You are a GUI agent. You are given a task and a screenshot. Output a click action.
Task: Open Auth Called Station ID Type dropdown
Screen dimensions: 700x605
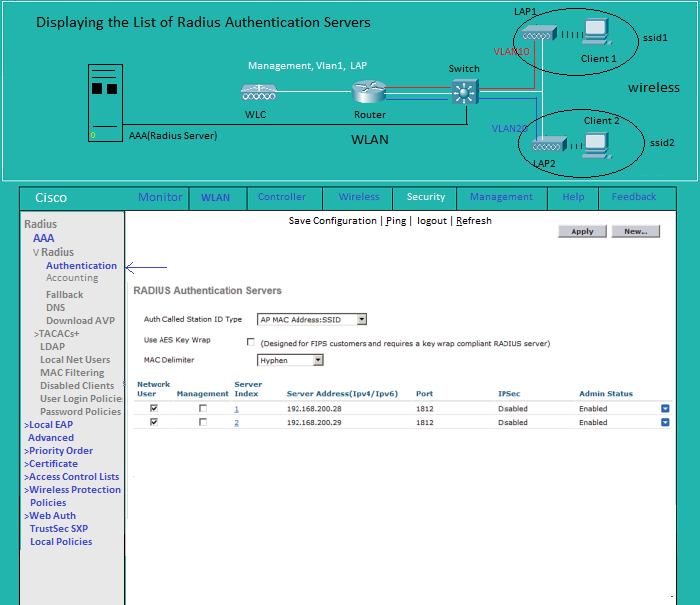click(x=312, y=319)
